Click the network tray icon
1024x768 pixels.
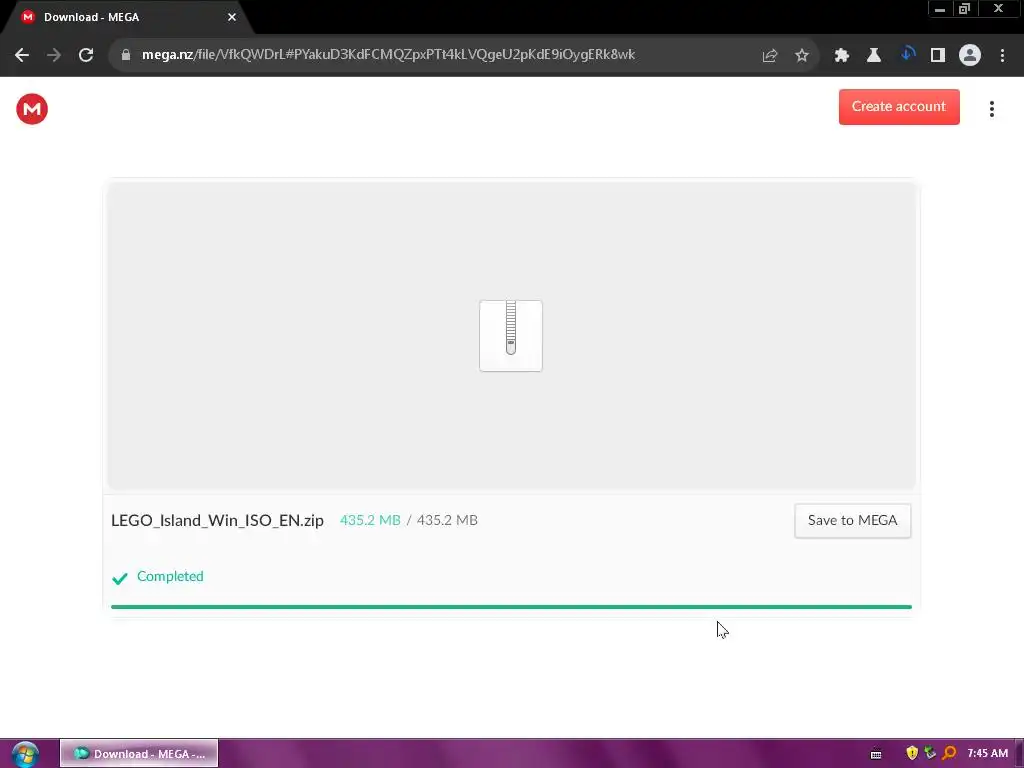pyautogui.click(x=930, y=753)
